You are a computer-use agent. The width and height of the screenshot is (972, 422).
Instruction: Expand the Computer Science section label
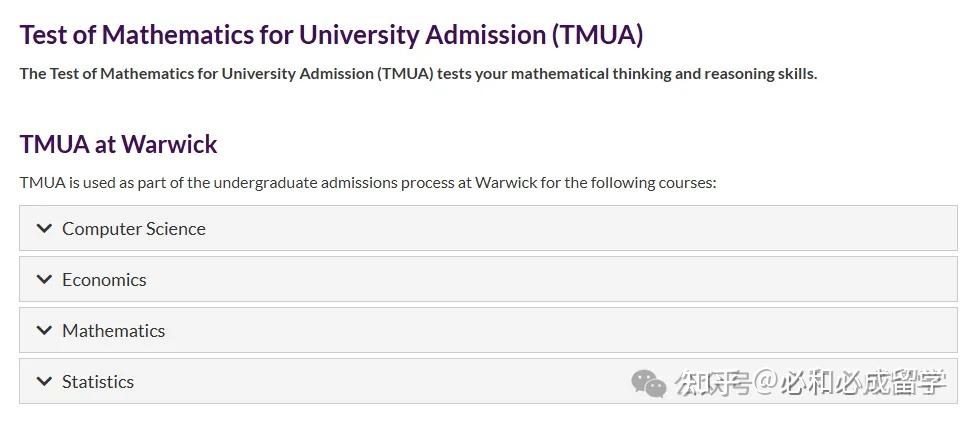pyautogui.click(x=134, y=229)
